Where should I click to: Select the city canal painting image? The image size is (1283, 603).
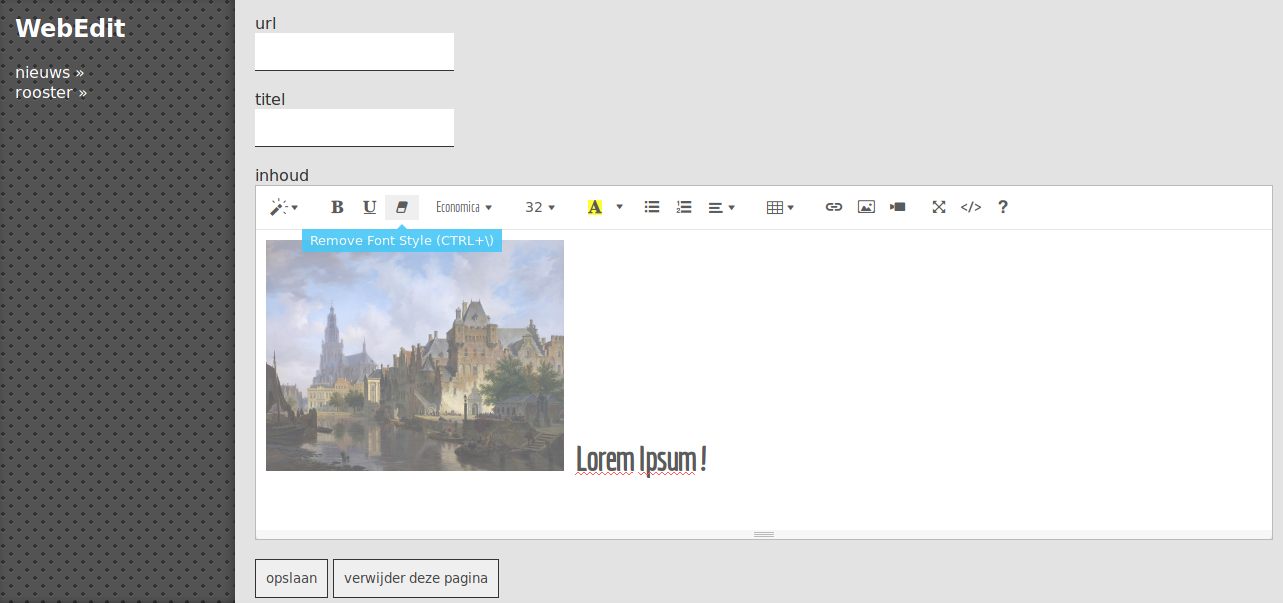(x=415, y=355)
